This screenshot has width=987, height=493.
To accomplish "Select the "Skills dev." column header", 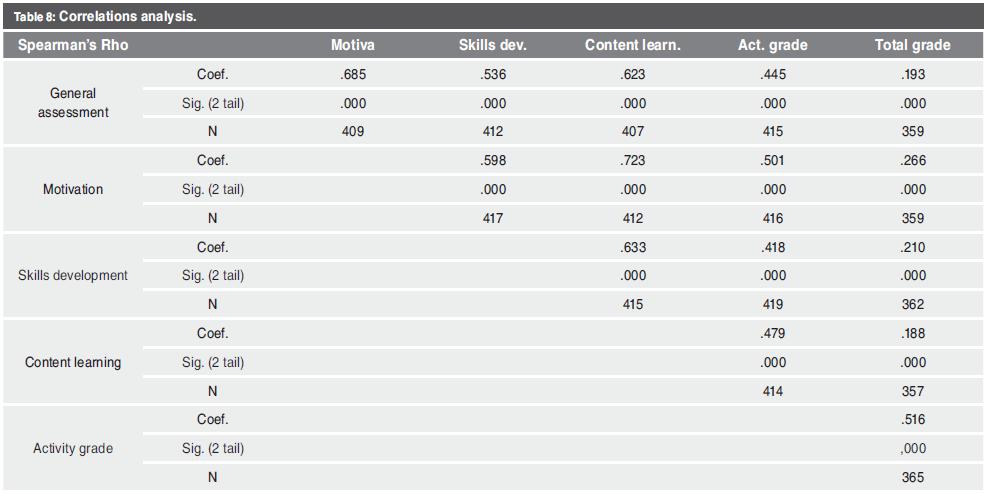I will click(492, 46).
